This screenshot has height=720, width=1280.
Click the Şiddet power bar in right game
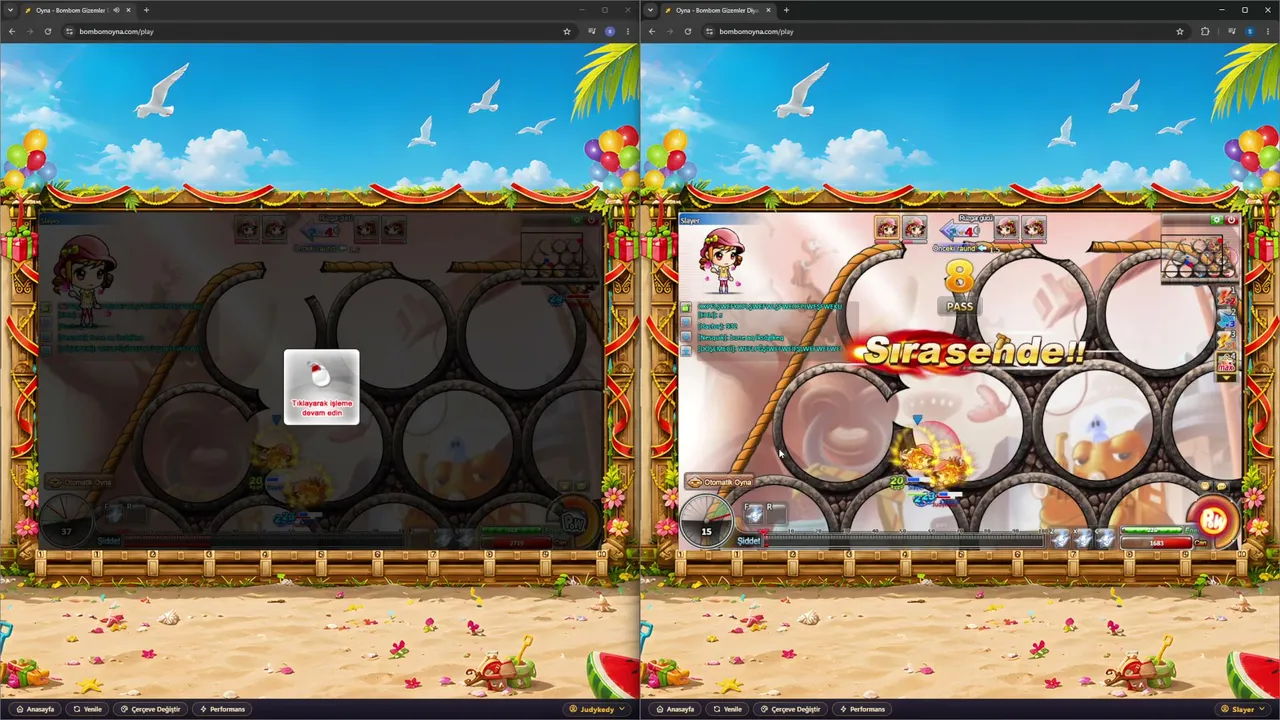point(904,541)
